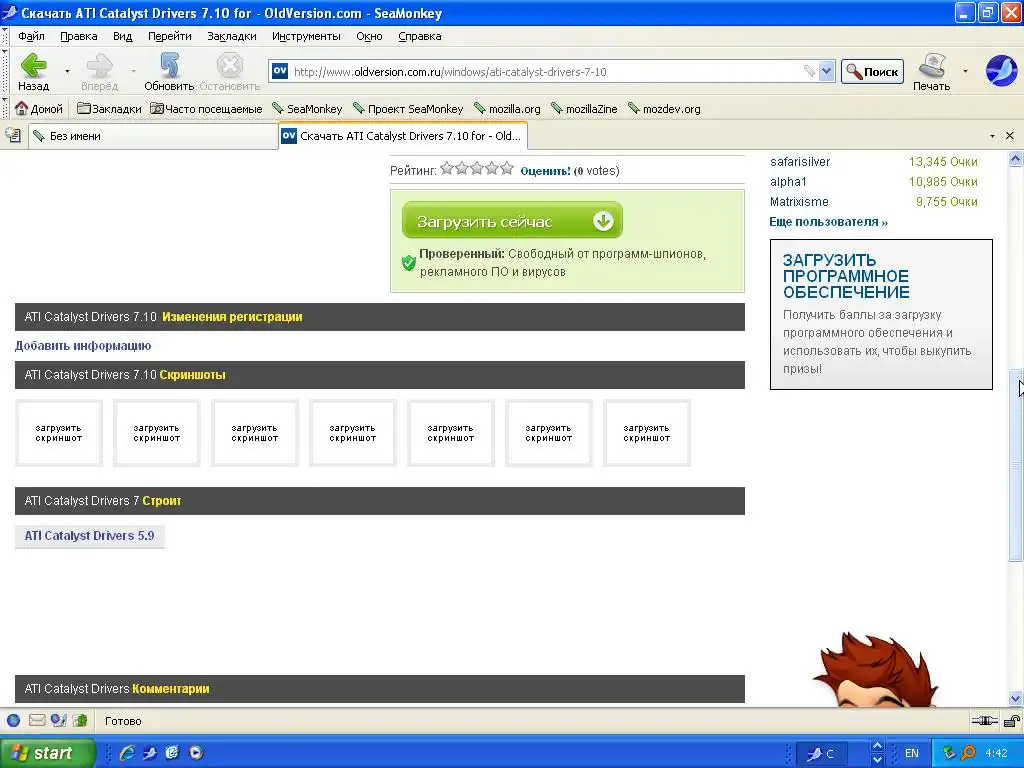This screenshot has height=768, width=1024.
Task: Go back with the Назад arrow button
Action: (x=33, y=71)
